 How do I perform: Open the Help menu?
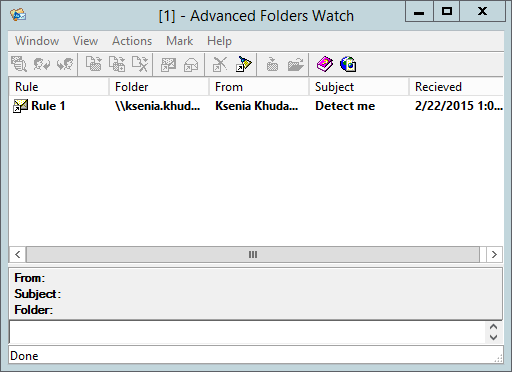[x=219, y=41]
